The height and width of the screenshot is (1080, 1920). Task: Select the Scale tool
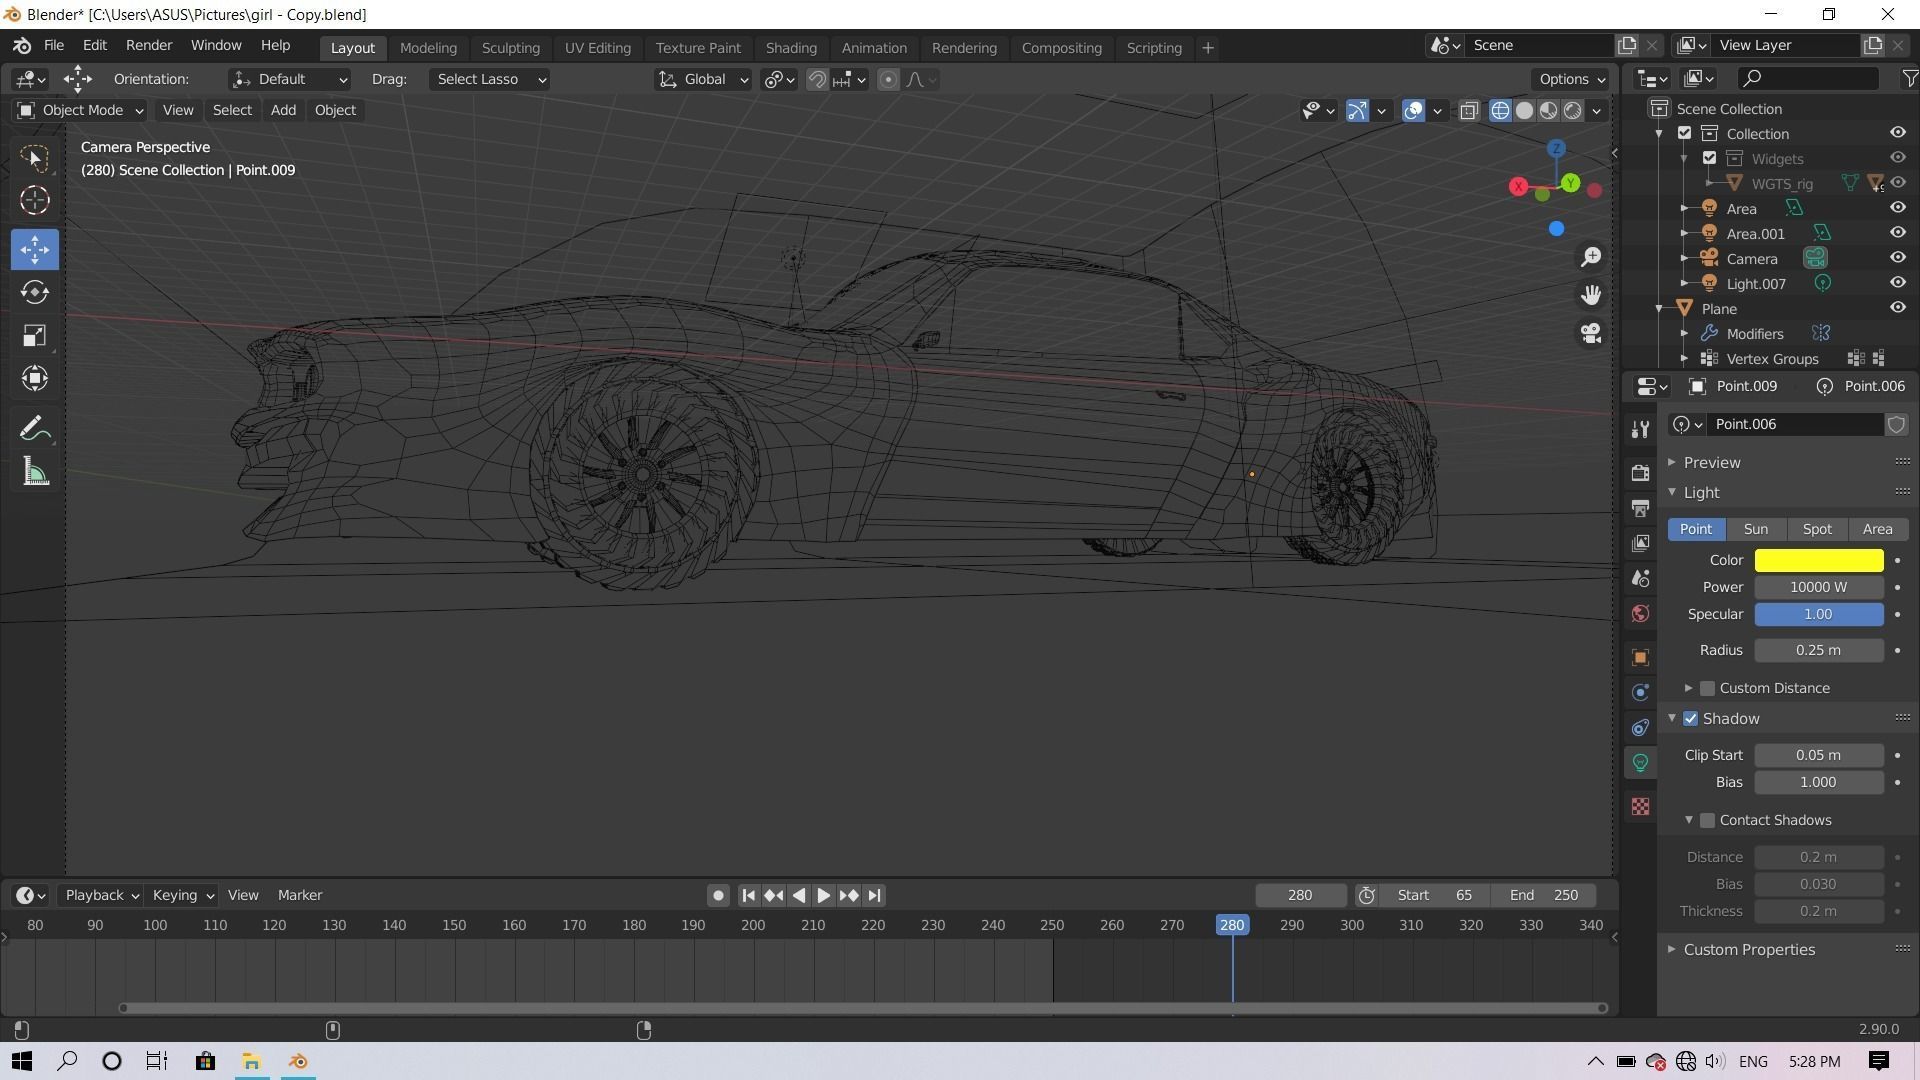tap(35, 335)
